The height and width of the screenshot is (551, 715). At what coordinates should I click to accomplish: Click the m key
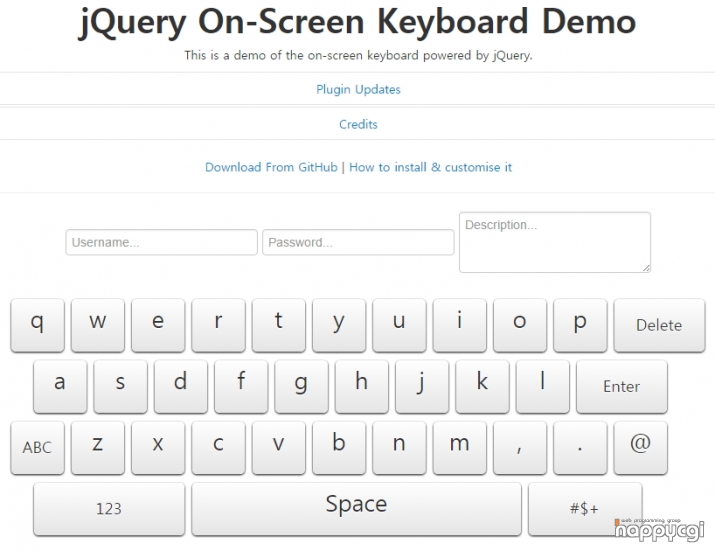(x=460, y=448)
